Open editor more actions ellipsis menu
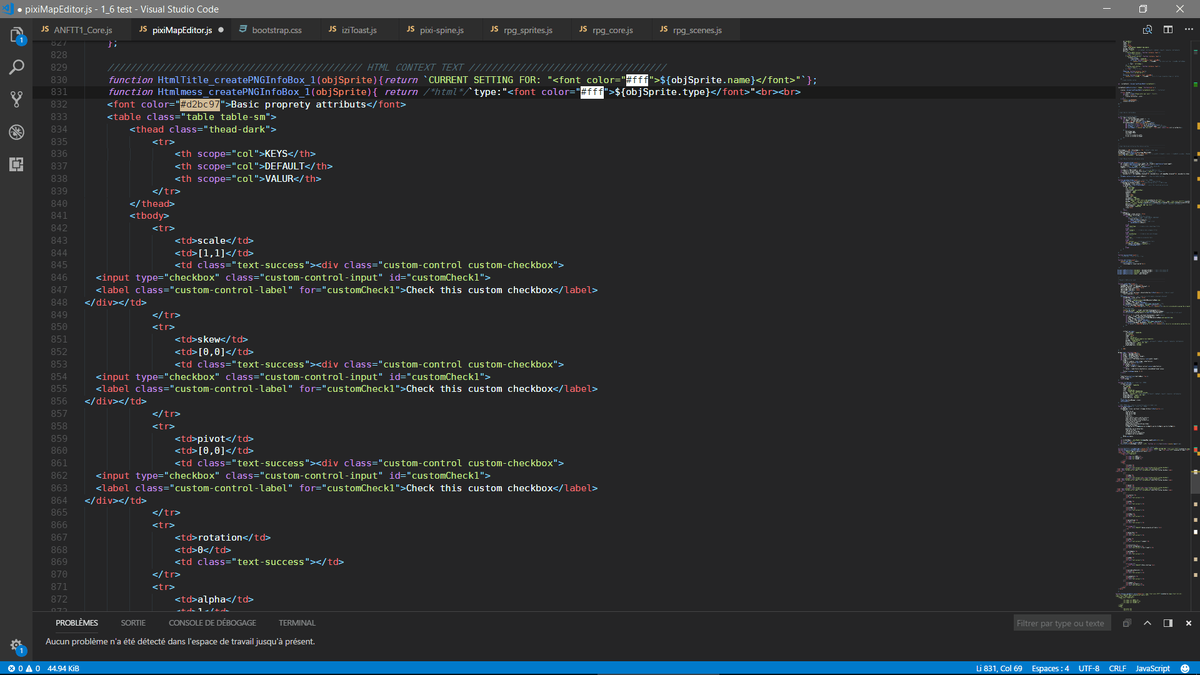Image resolution: width=1200 pixels, height=675 pixels. click(x=1187, y=30)
